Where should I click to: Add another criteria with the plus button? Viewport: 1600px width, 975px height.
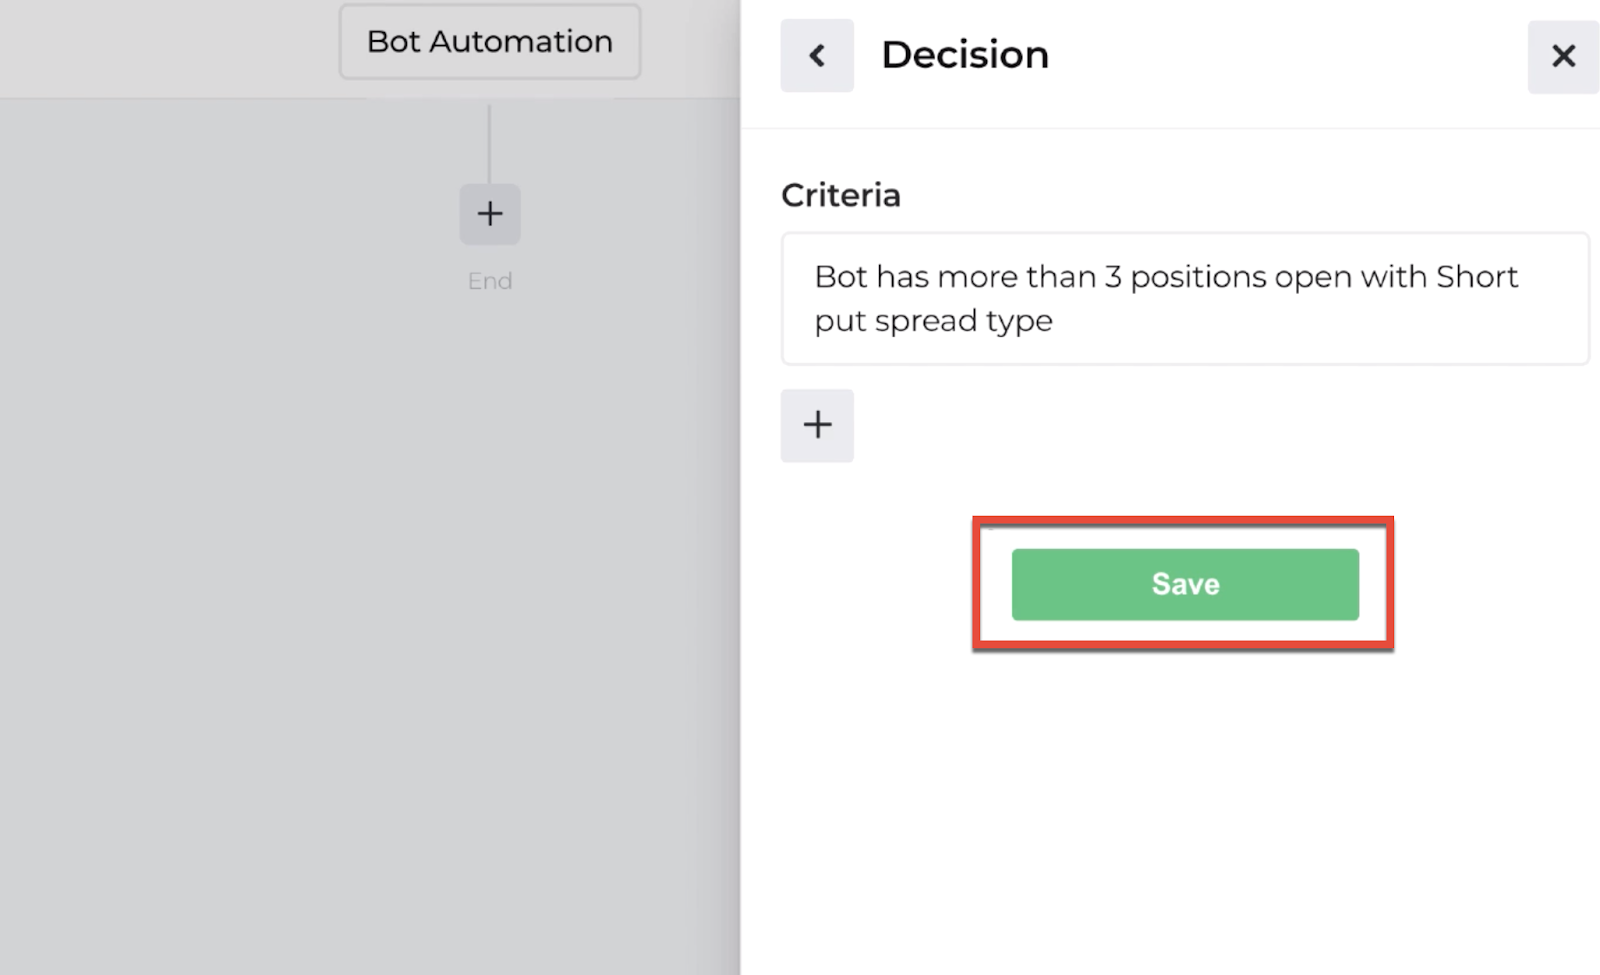click(817, 425)
